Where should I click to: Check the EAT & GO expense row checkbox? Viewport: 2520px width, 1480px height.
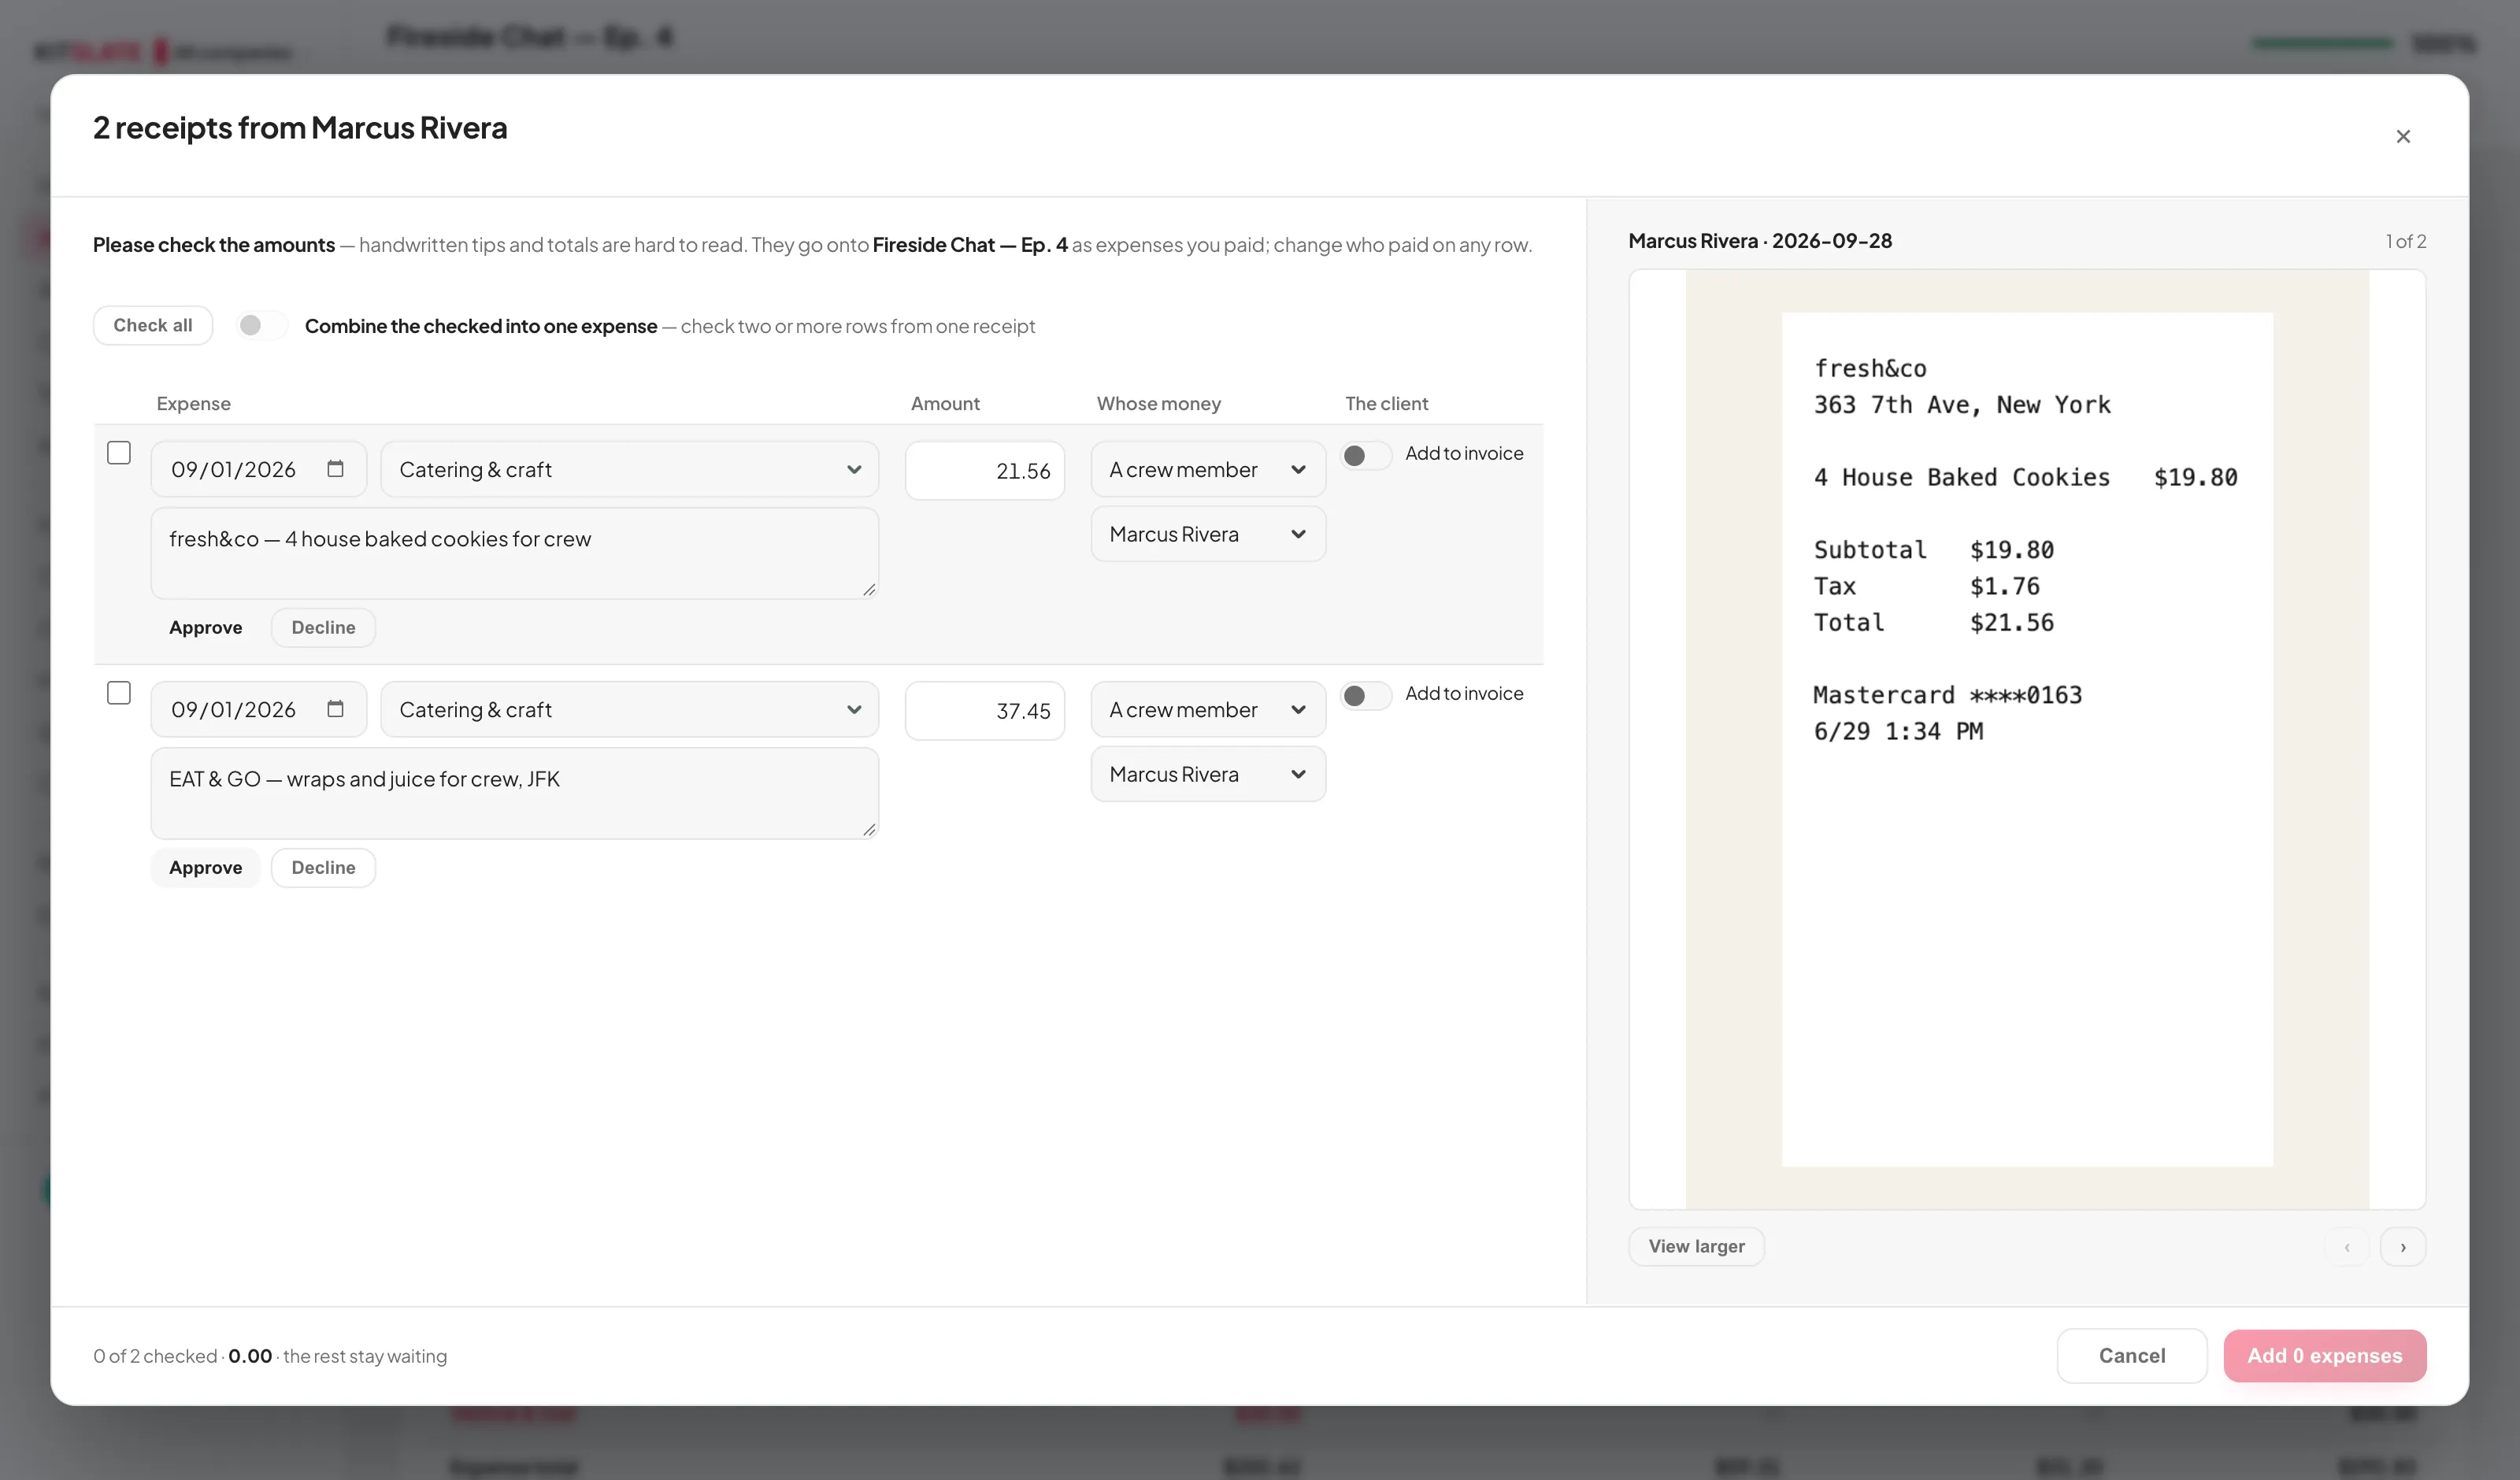click(x=119, y=693)
